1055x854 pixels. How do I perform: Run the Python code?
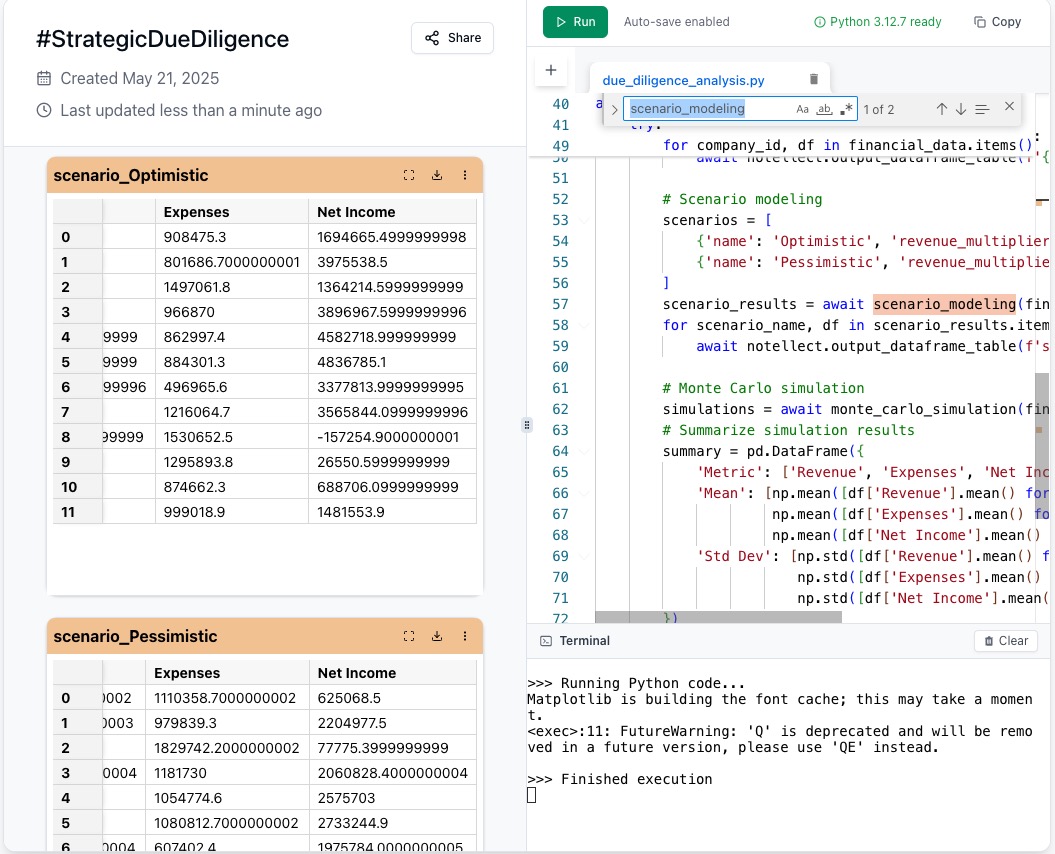575,22
